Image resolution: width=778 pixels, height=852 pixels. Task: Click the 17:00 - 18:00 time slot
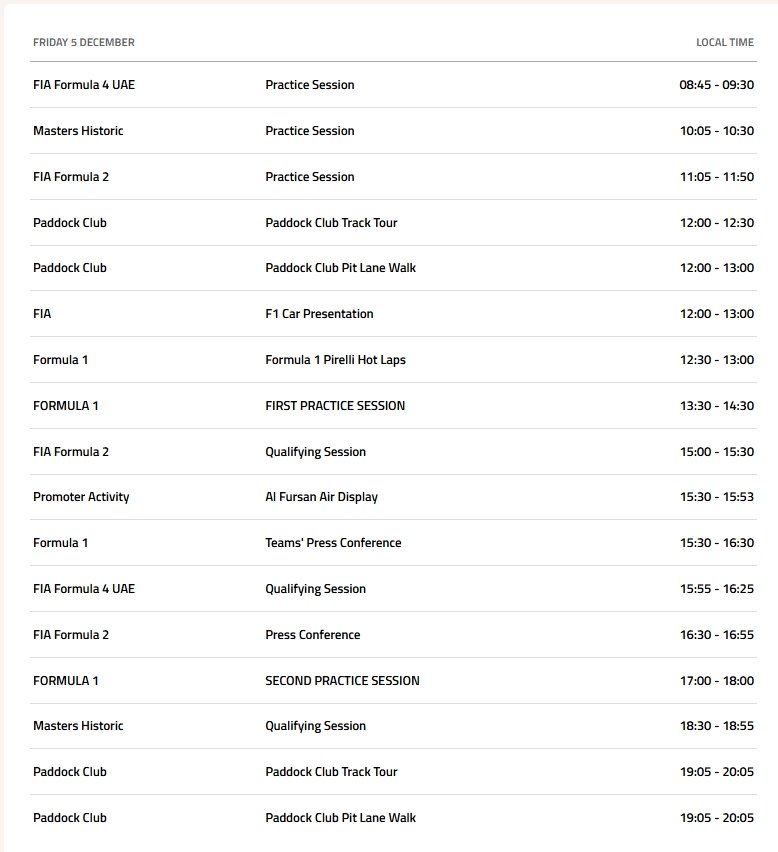tap(716, 681)
